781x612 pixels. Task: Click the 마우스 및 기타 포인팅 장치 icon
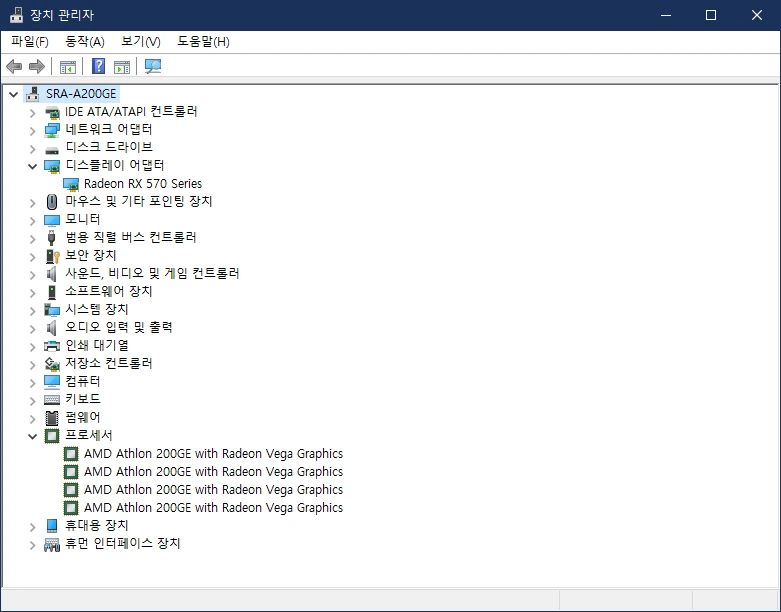pyautogui.click(x=52, y=202)
